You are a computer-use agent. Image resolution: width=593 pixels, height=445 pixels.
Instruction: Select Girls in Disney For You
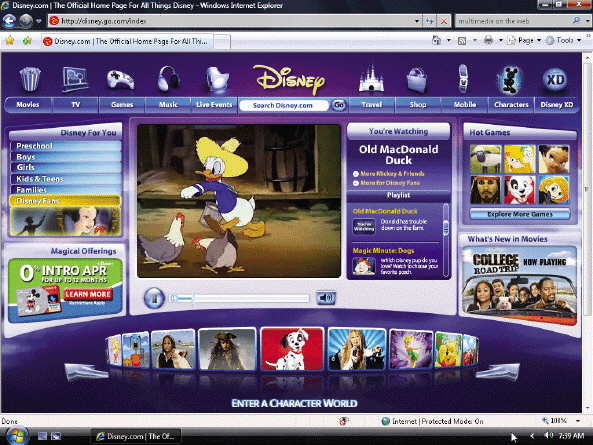pos(65,167)
